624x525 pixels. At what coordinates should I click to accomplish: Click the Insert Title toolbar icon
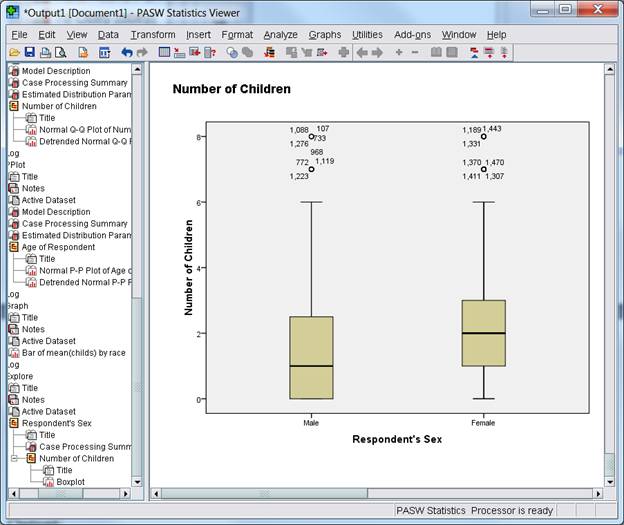pos(489,52)
